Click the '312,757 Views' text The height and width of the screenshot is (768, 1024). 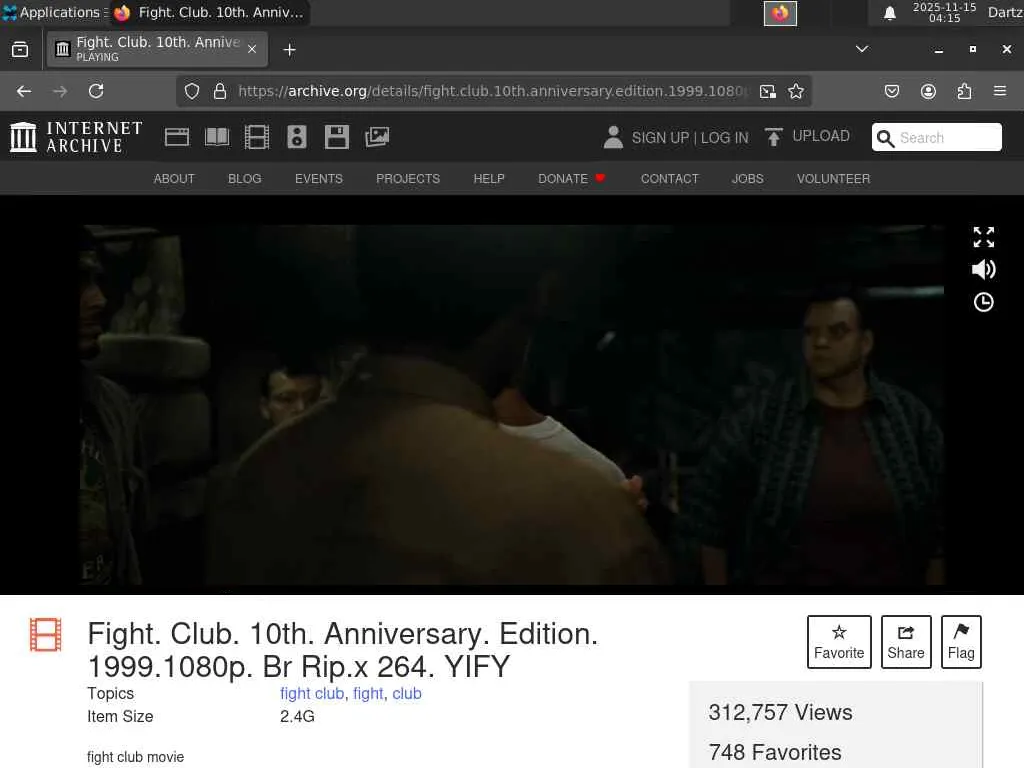780,712
